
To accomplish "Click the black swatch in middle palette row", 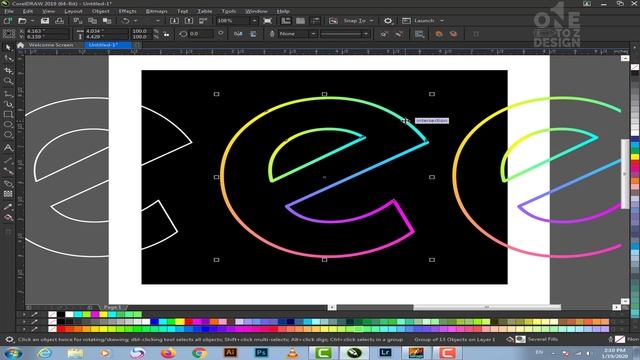I will click(61, 322).
